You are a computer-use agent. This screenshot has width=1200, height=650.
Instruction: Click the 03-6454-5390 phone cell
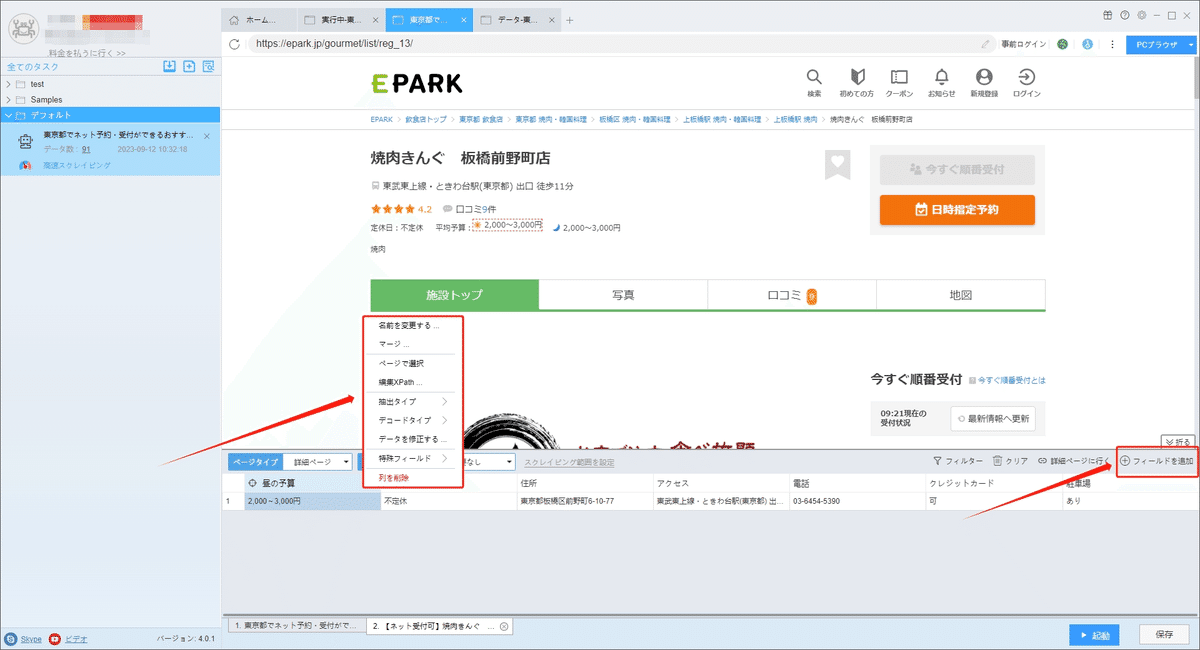pos(857,500)
